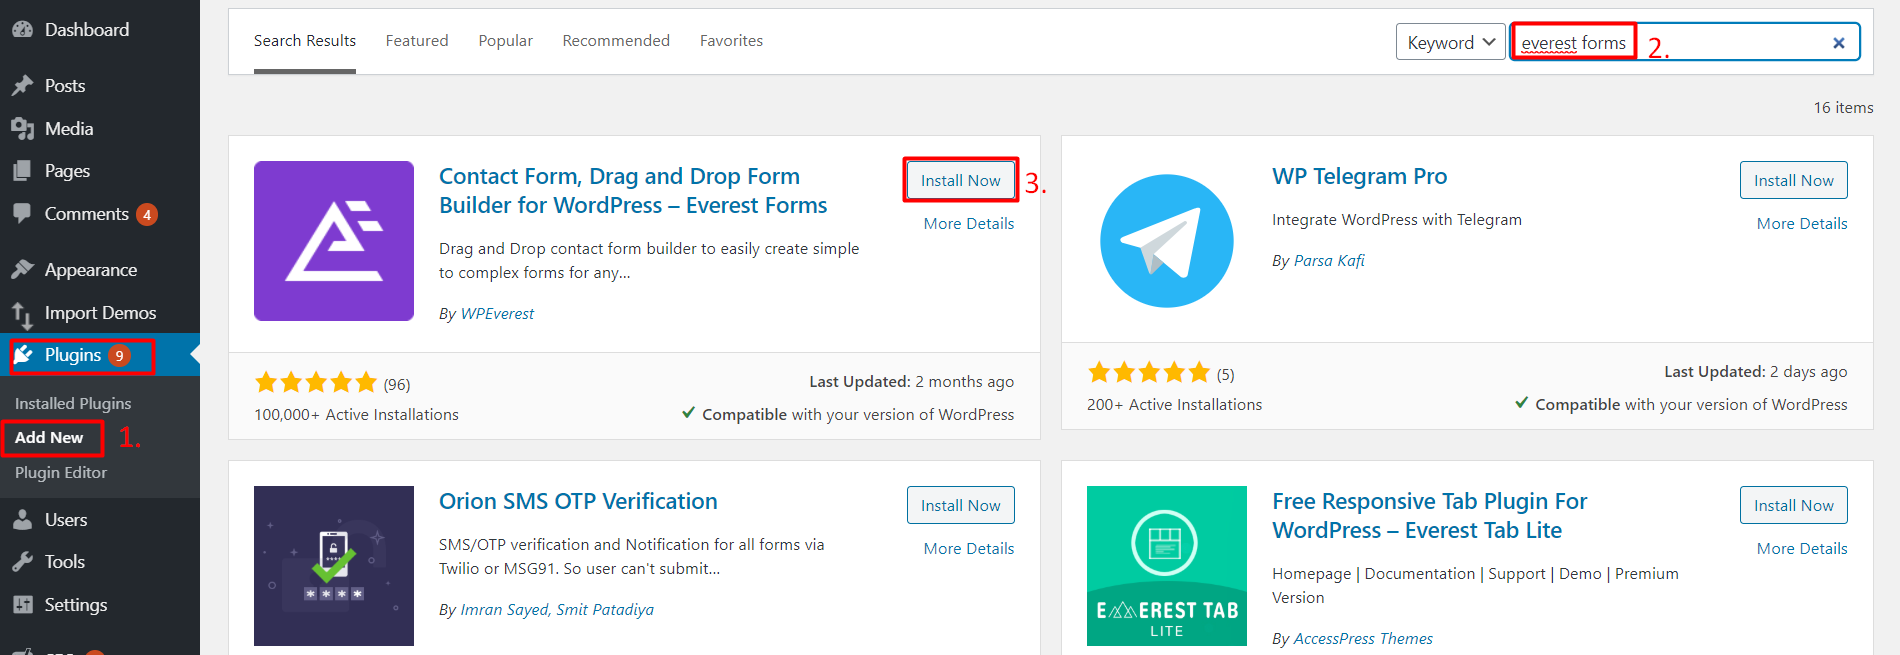Viewport: 1900px width, 655px height.
Task: View More Details for Orion SMS OTP
Action: (969, 549)
